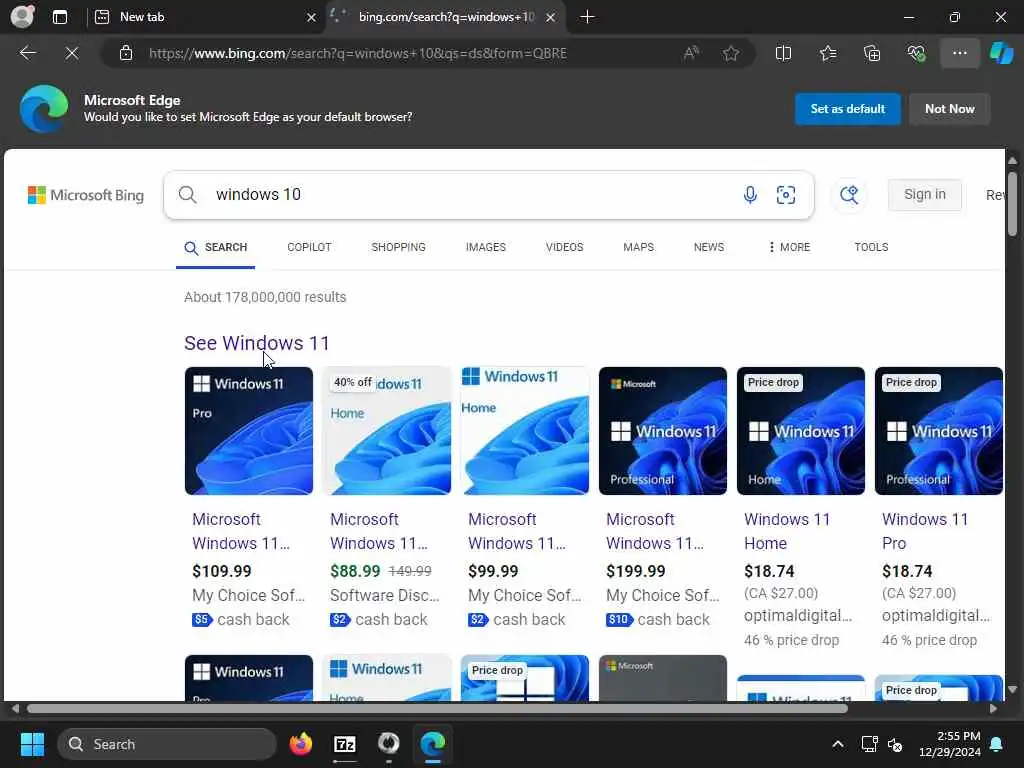This screenshot has height=768, width=1024.
Task: Click the Bing deep search icon
Action: [849, 195]
